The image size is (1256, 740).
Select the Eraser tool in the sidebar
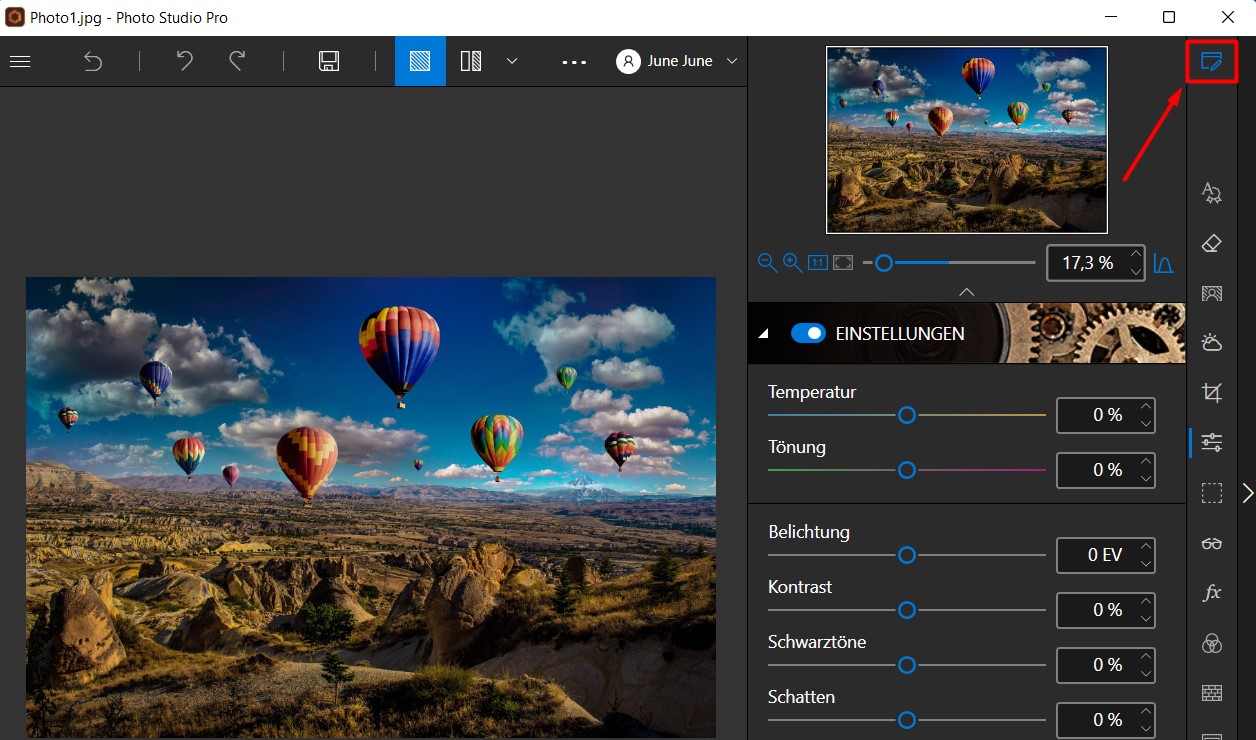(x=1211, y=243)
